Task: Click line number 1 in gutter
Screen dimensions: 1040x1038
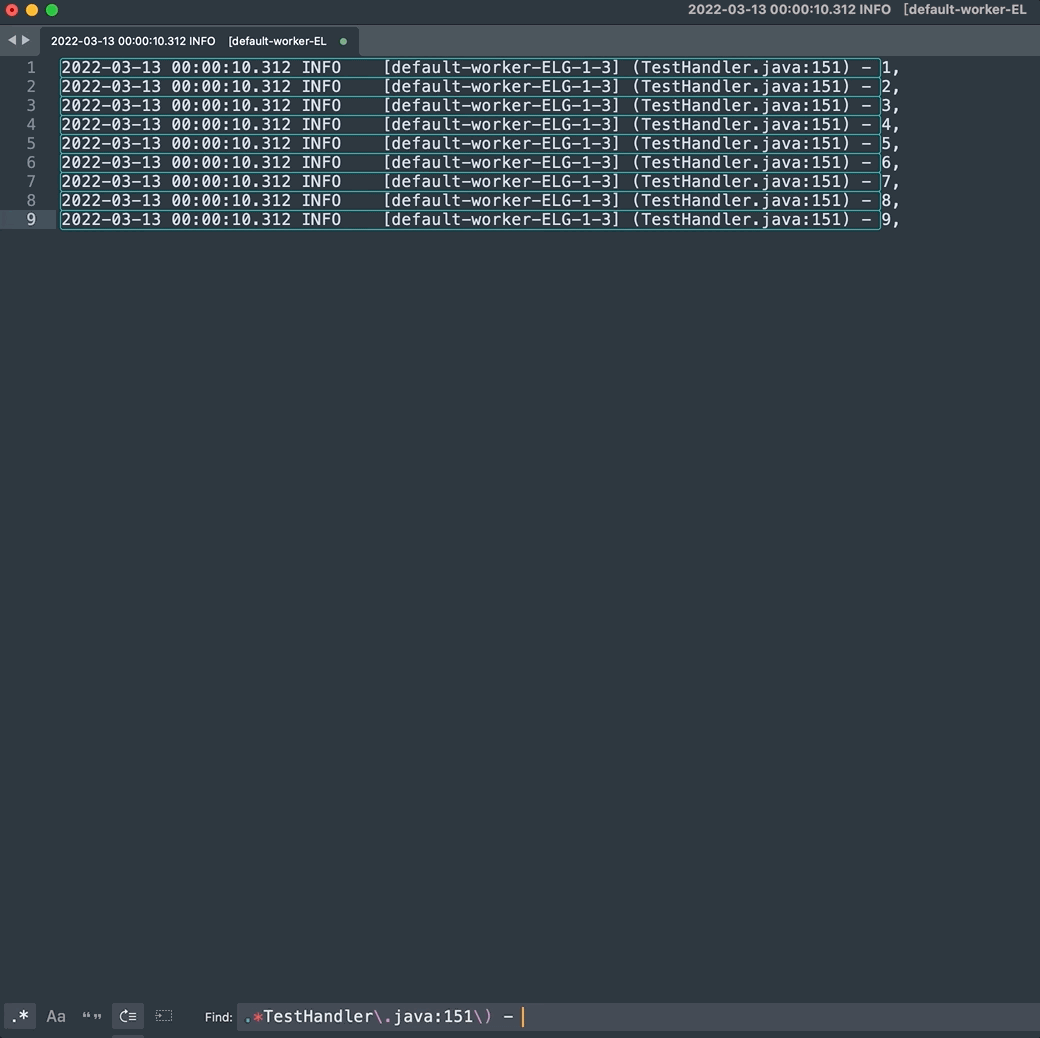Action: tap(31, 67)
